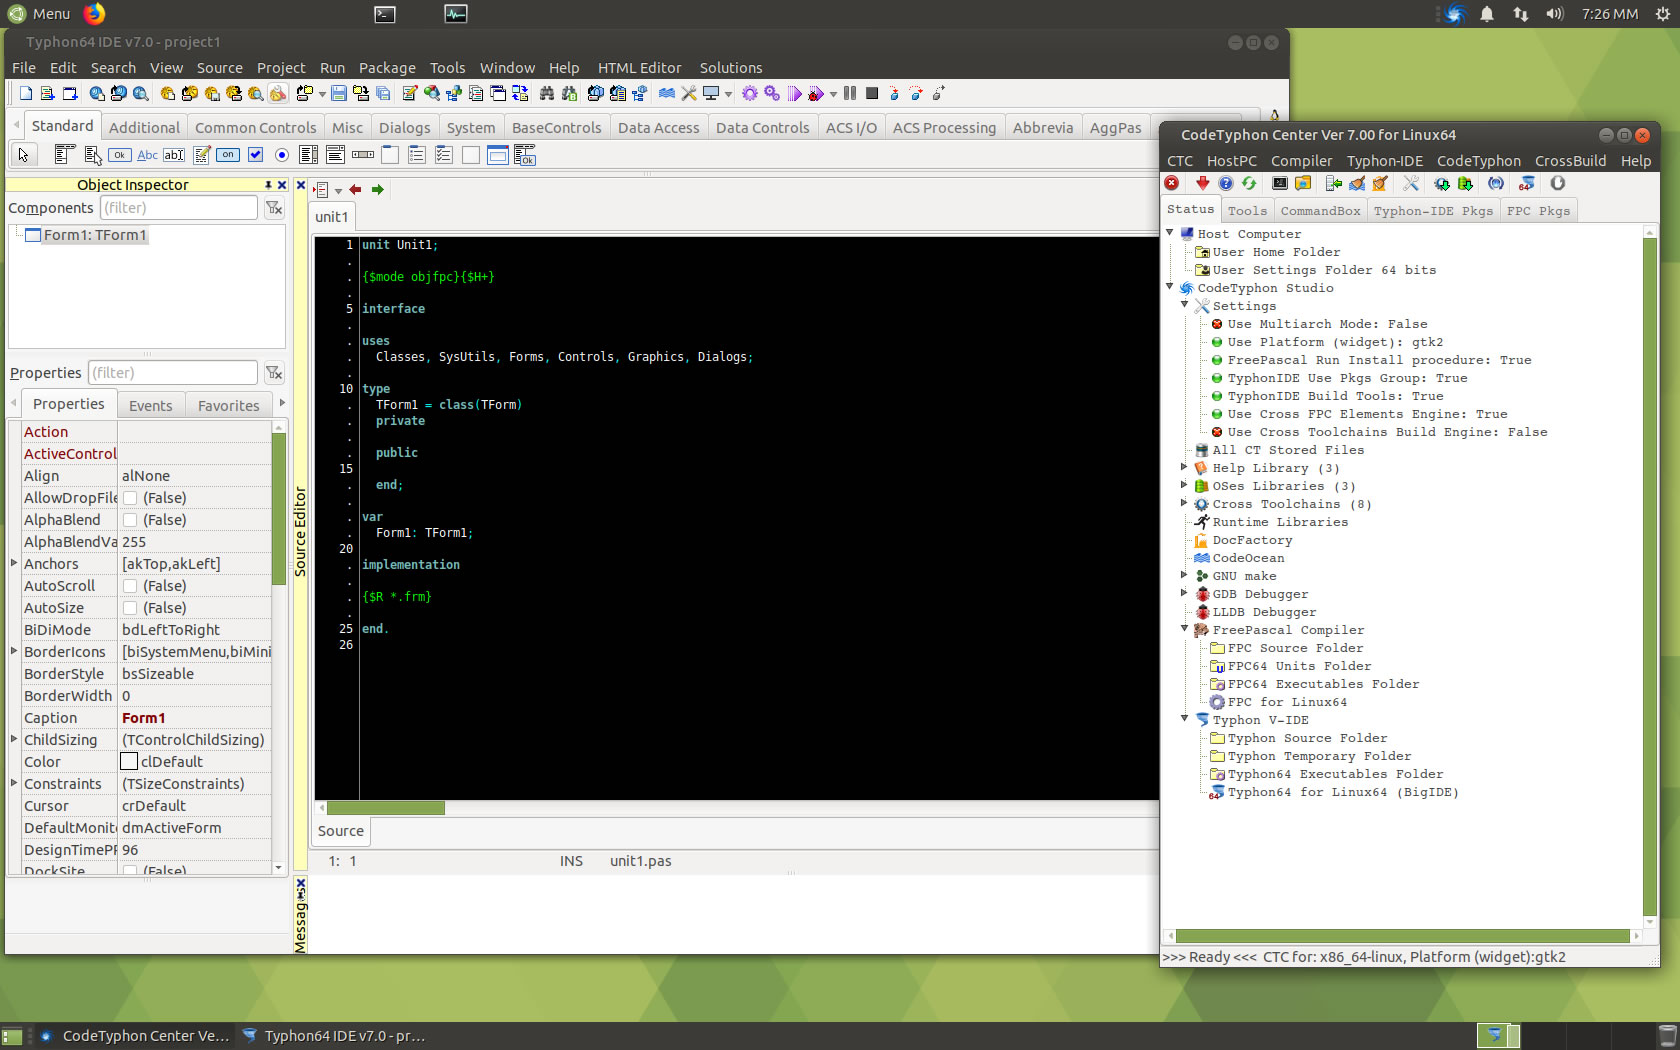Screen dimensions: 1680x1050
Task: Click the CodeTyphon Center horizontal scrollbar
Action: pyautogui.click(x=1403, y=936)
